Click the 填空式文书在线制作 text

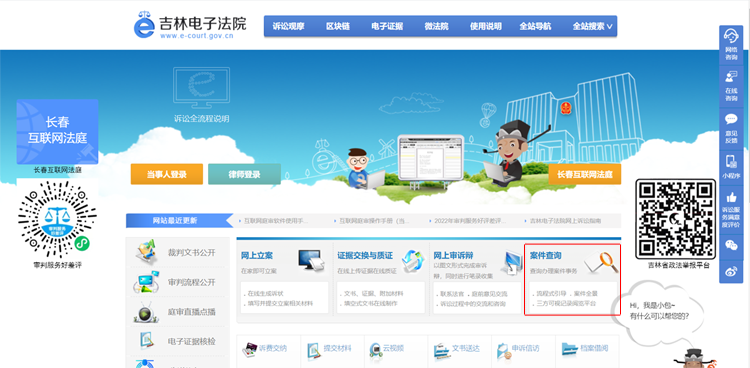pyautogui.click(x=370, y=303)
